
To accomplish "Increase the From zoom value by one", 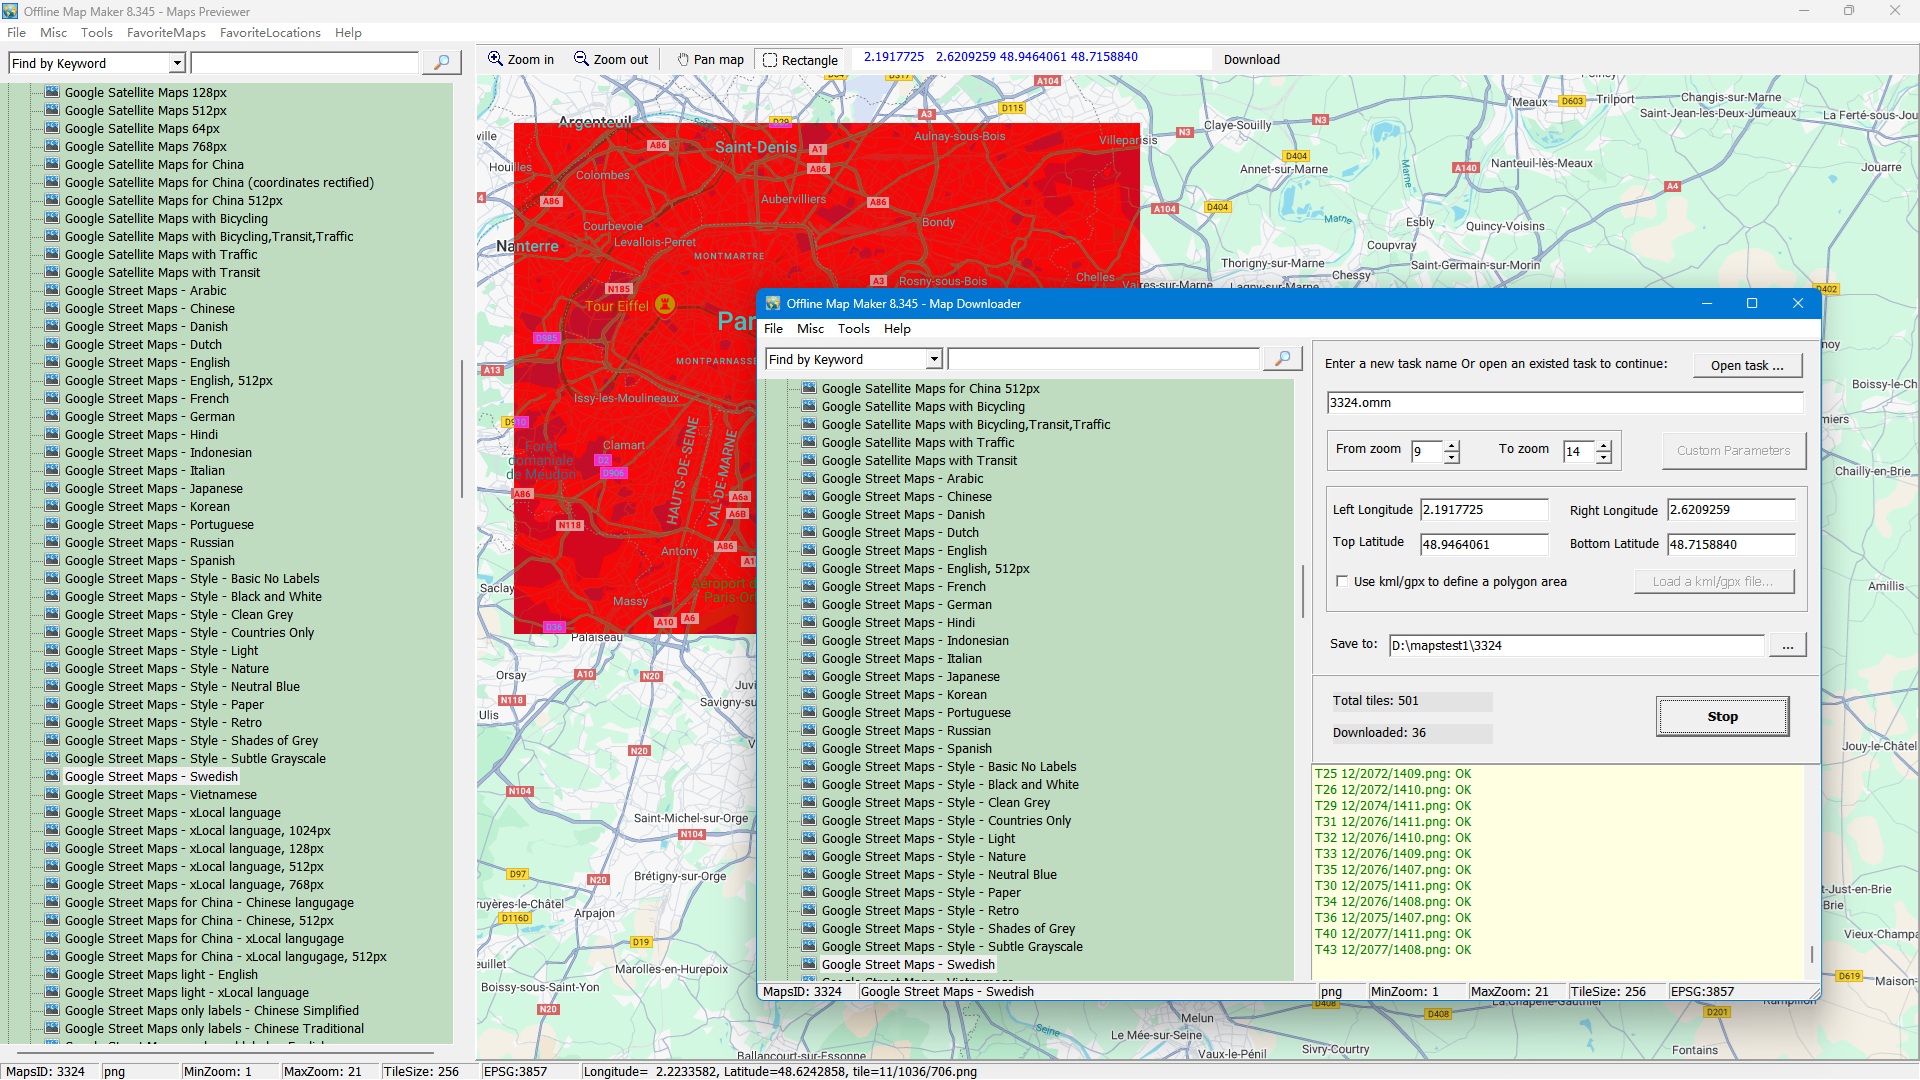I will click(x=1452, y=445).
